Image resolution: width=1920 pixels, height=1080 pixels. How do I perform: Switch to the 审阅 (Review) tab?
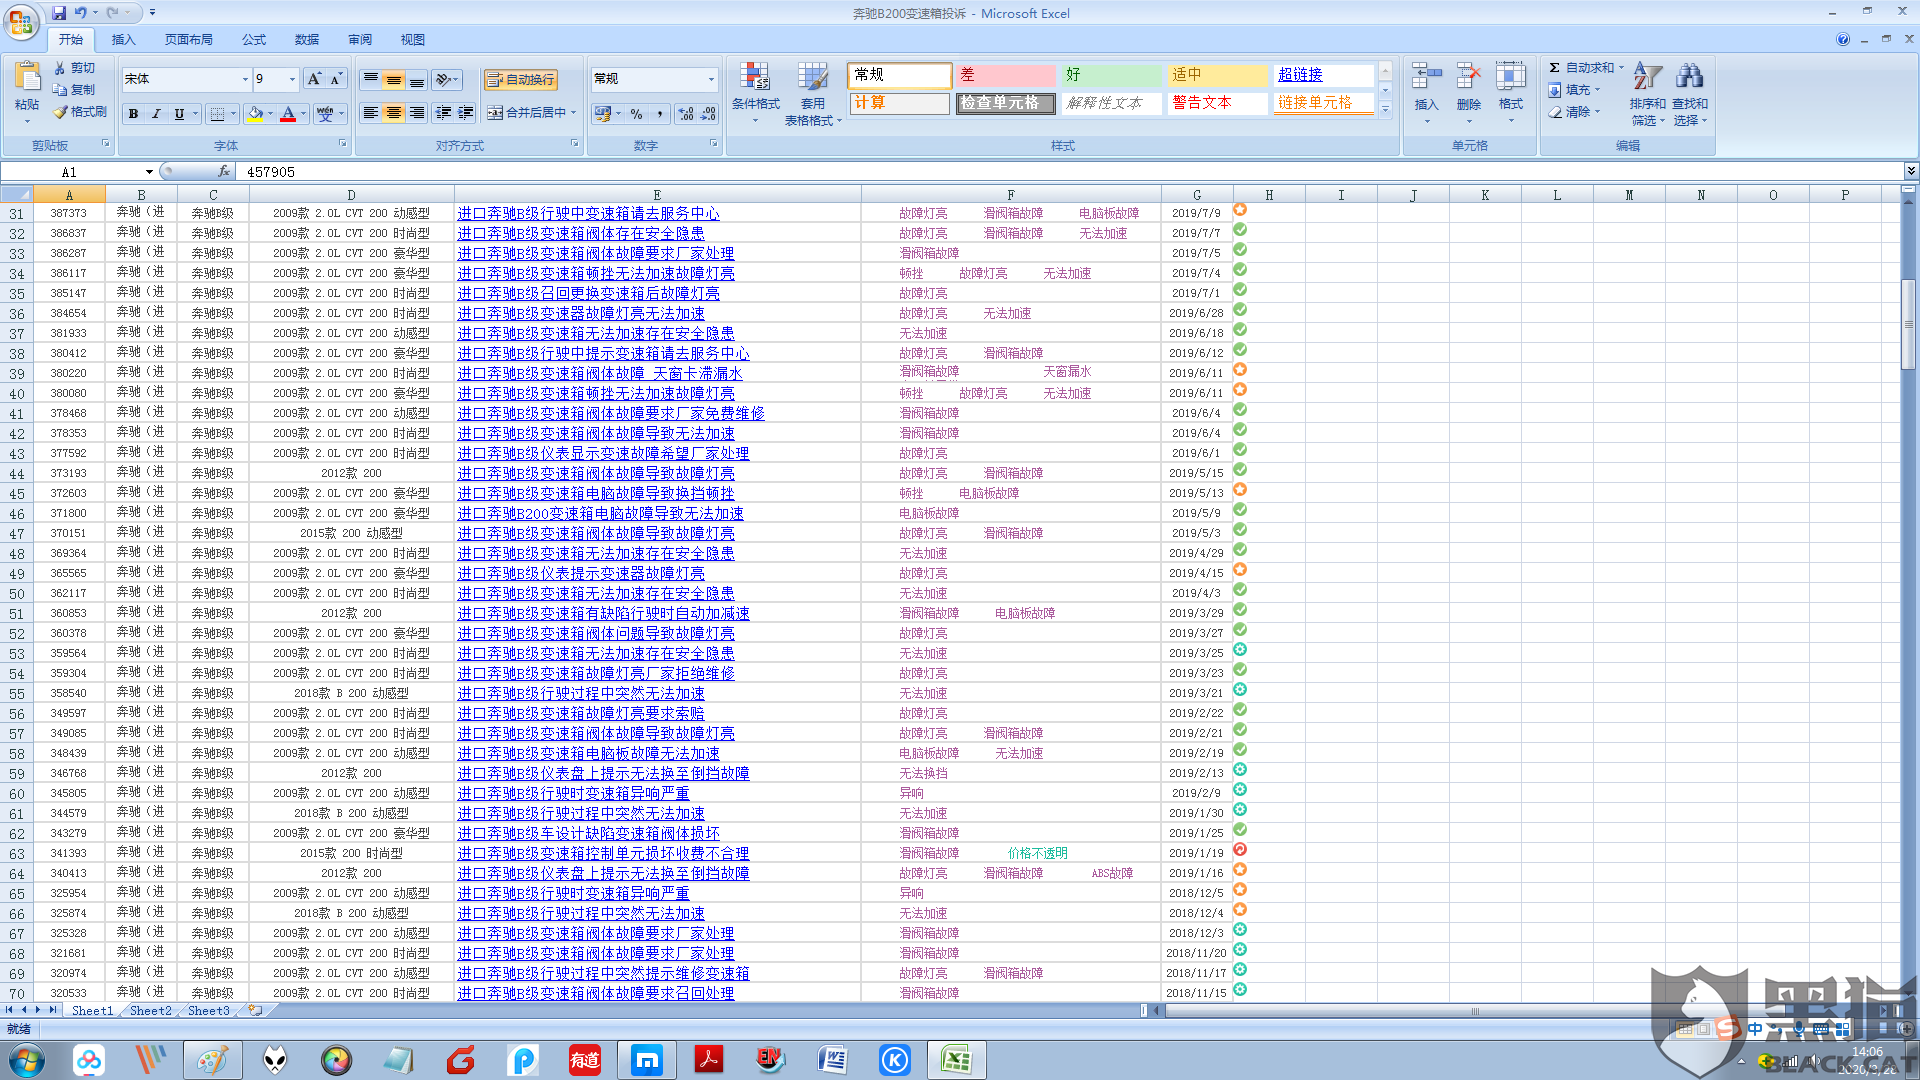coord(360,40)
